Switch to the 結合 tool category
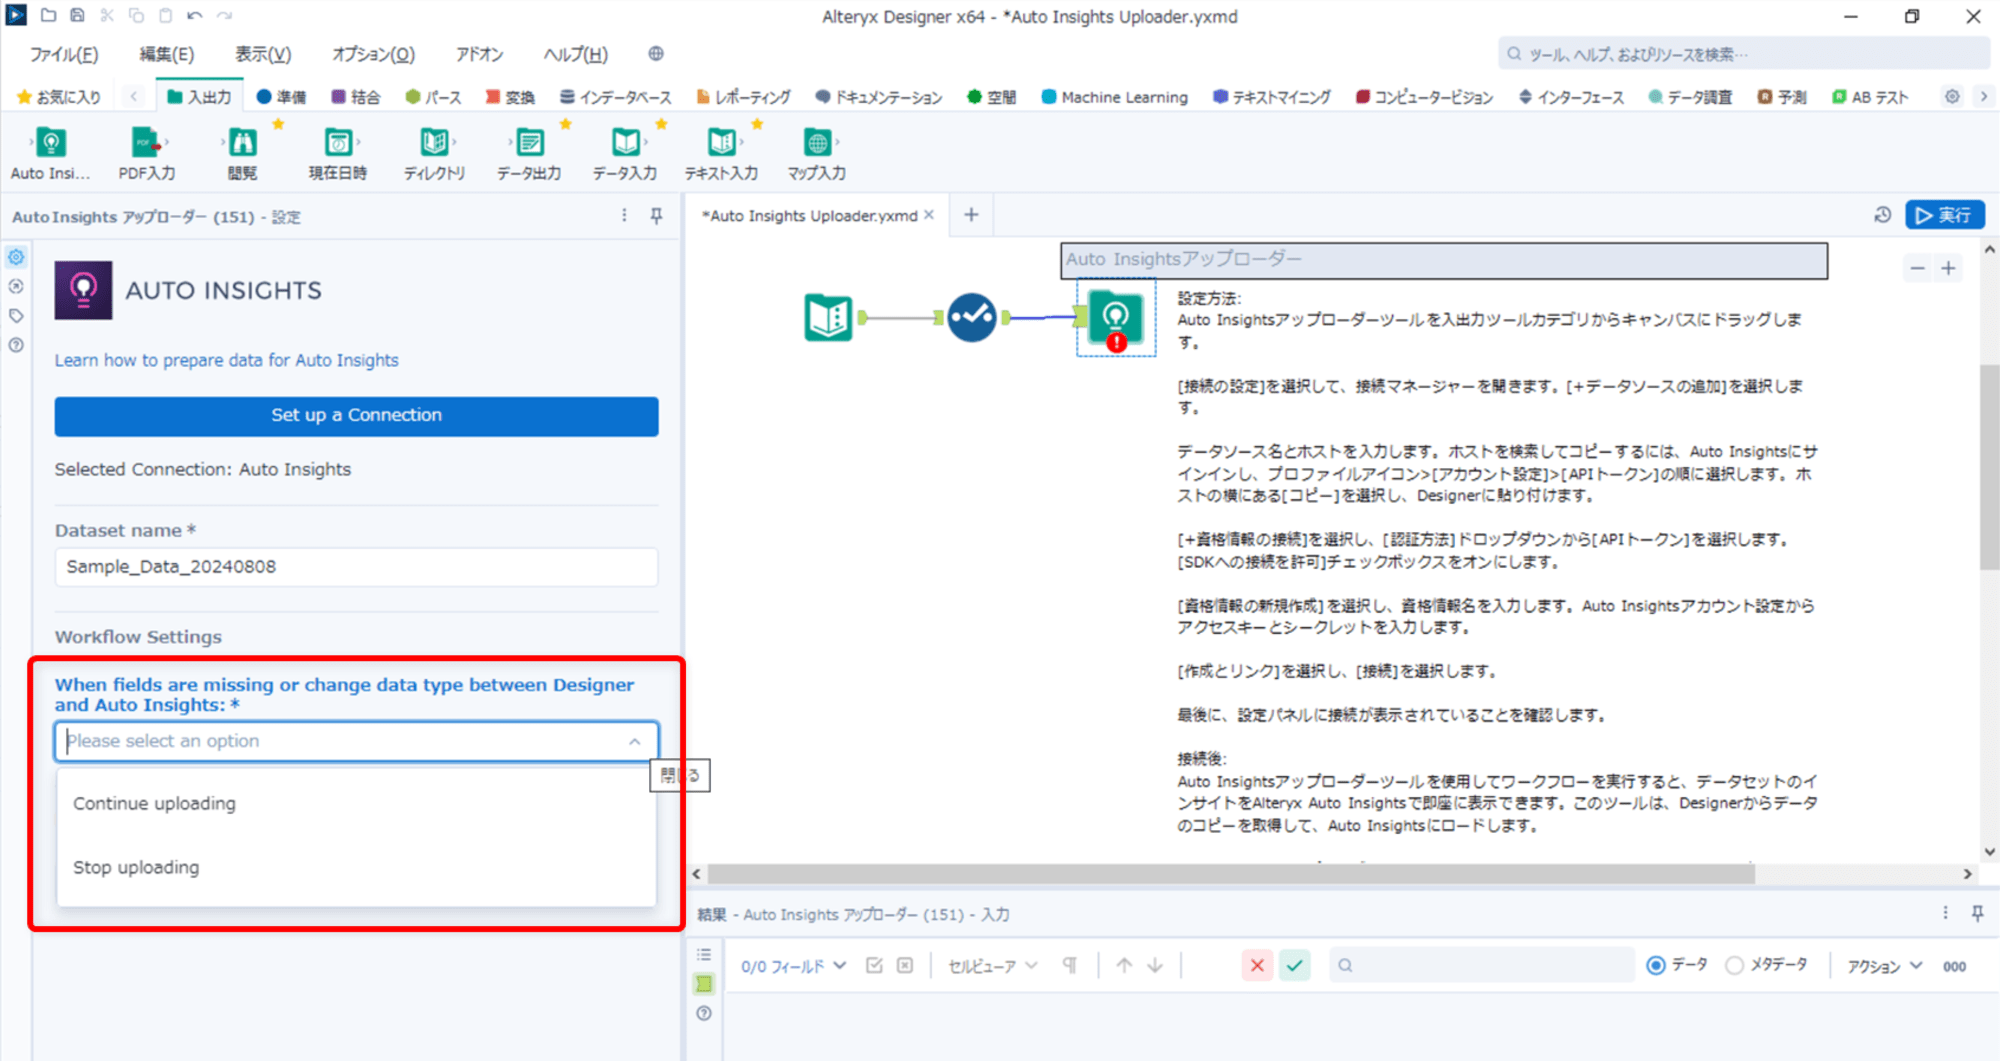This screenshot has height=1061, width=2000. [x=356, y=97]
